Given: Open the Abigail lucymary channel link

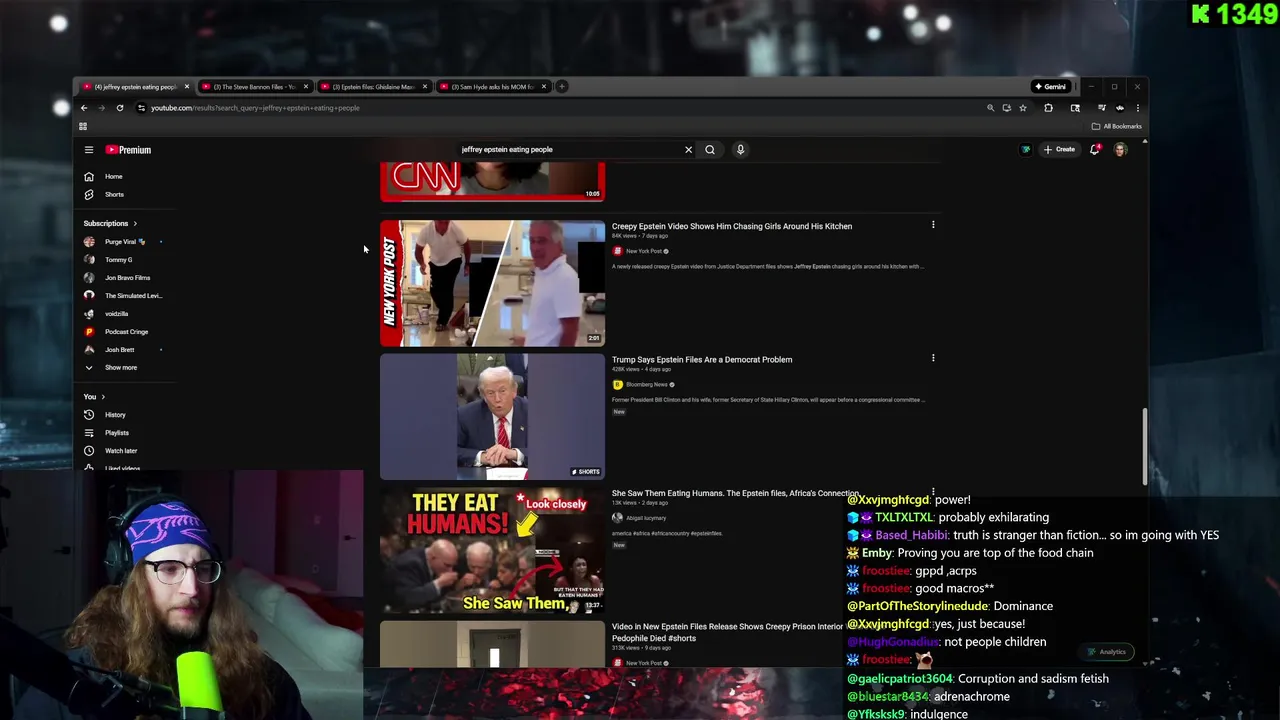Looking at the screenshot, I should (x=646, y=518).
